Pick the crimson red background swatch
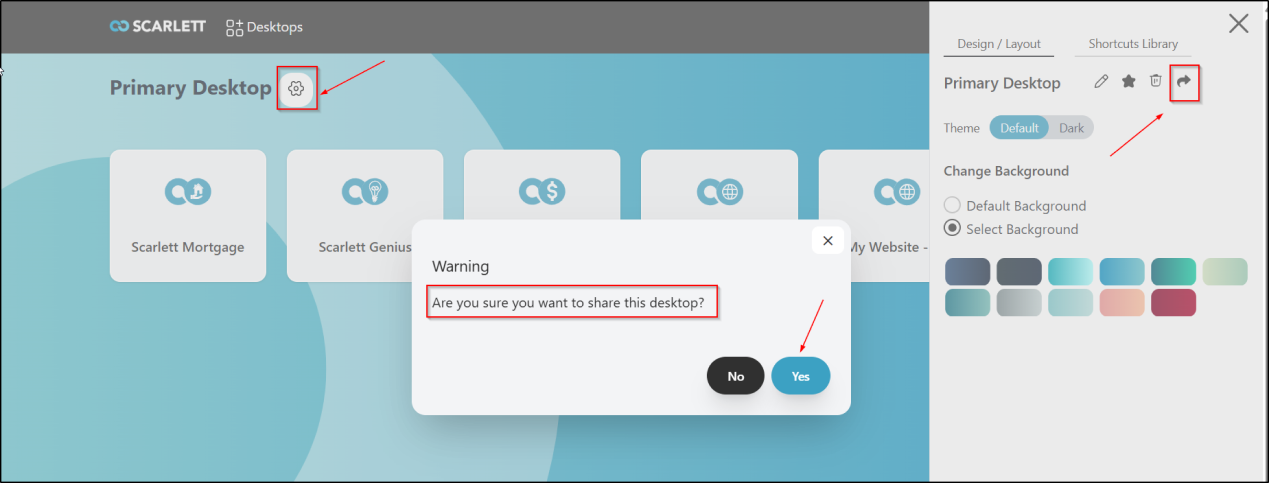 [1174, 302]
